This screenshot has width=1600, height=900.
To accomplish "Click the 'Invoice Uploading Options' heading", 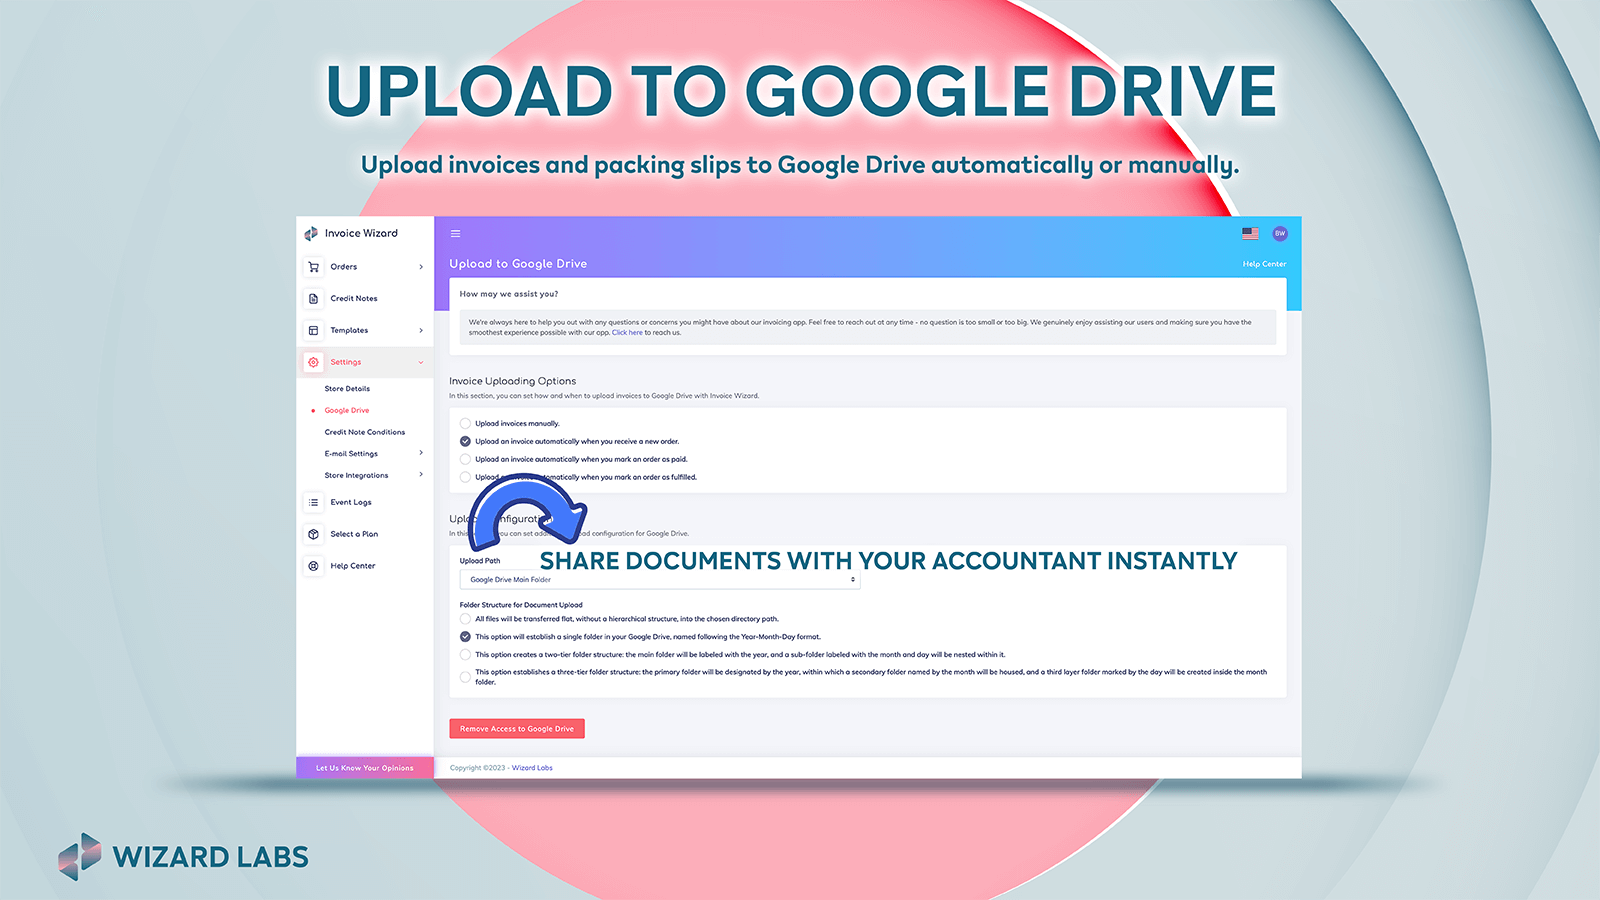I will (513, 381).
